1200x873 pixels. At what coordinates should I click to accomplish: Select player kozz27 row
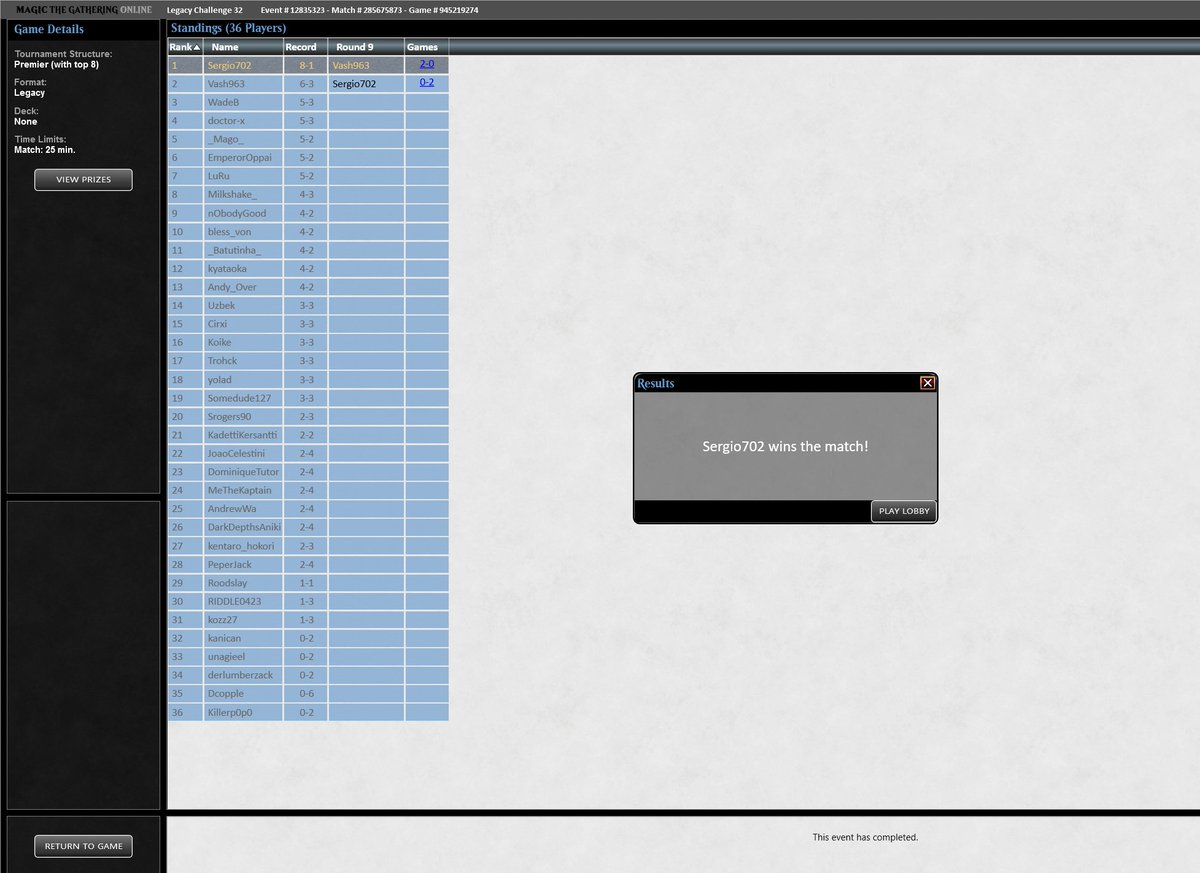pyautogui.click(x=308, y=620)
